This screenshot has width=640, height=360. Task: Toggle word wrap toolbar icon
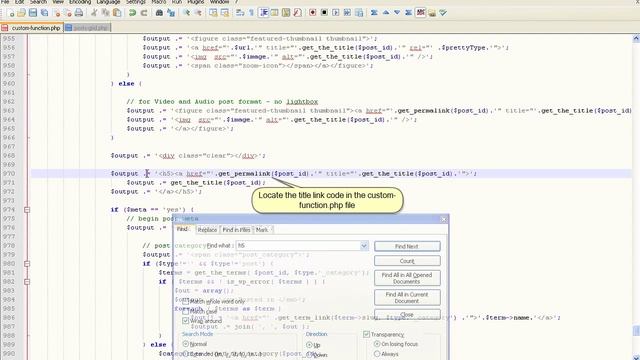(x=240, y=13)
